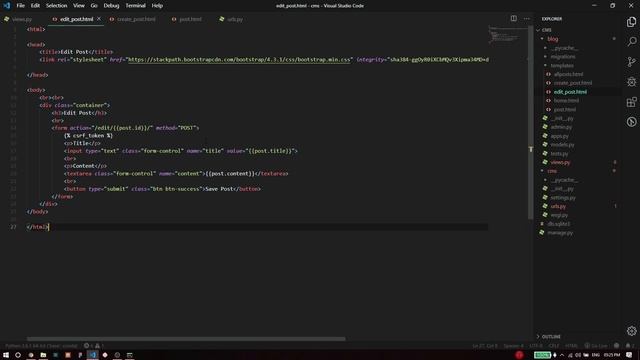The height and width of the screenshot is (360, 640).
Task: Open settings.py in Explorer
Action: click(x=562, y=198)
